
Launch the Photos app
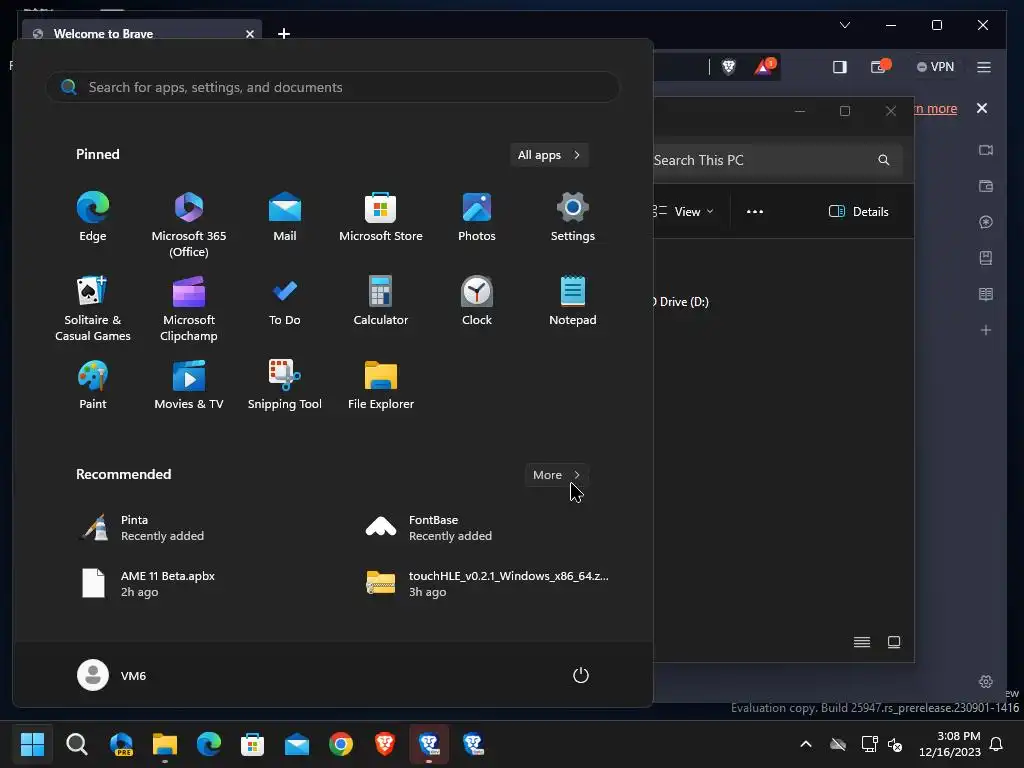pyautogui.click(x=477, y=217)
